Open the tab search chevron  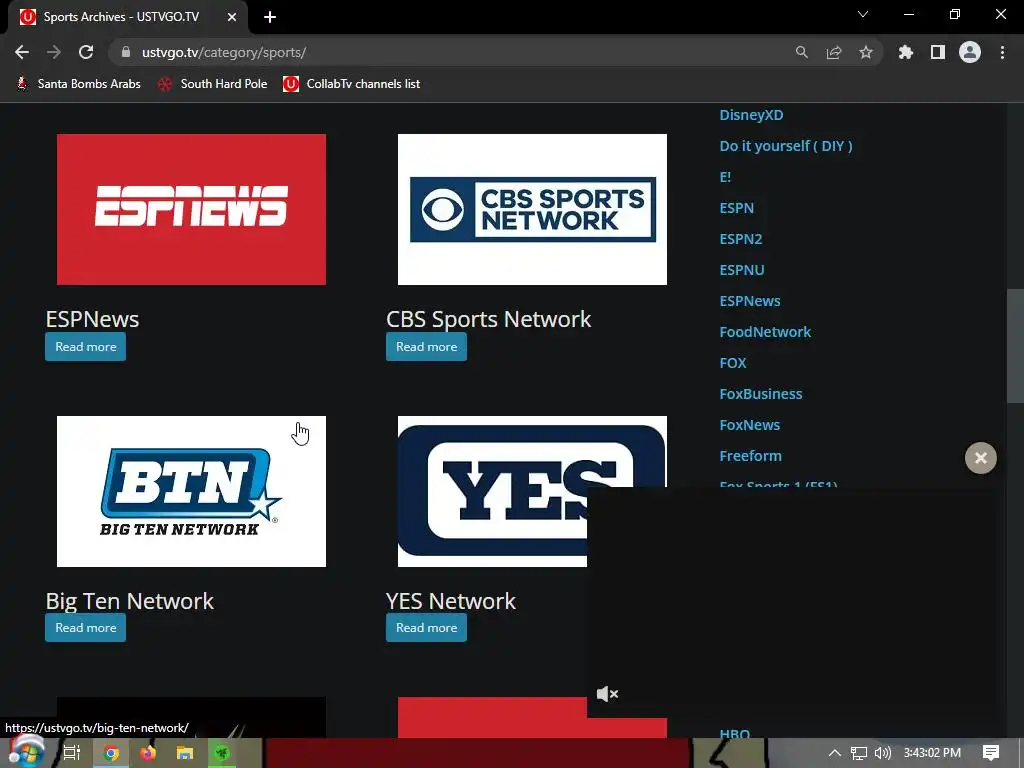click(863, 14)
